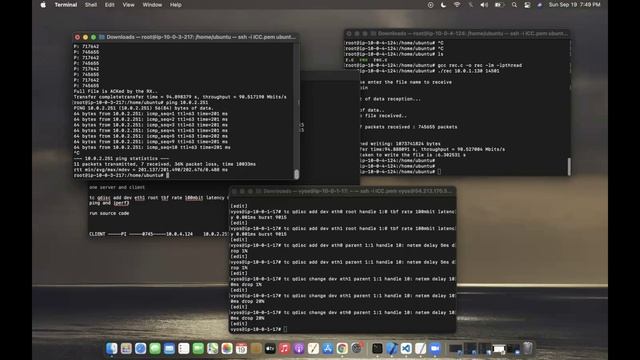
Task: Open Podcasts from the dock
Action: (299, 348)
